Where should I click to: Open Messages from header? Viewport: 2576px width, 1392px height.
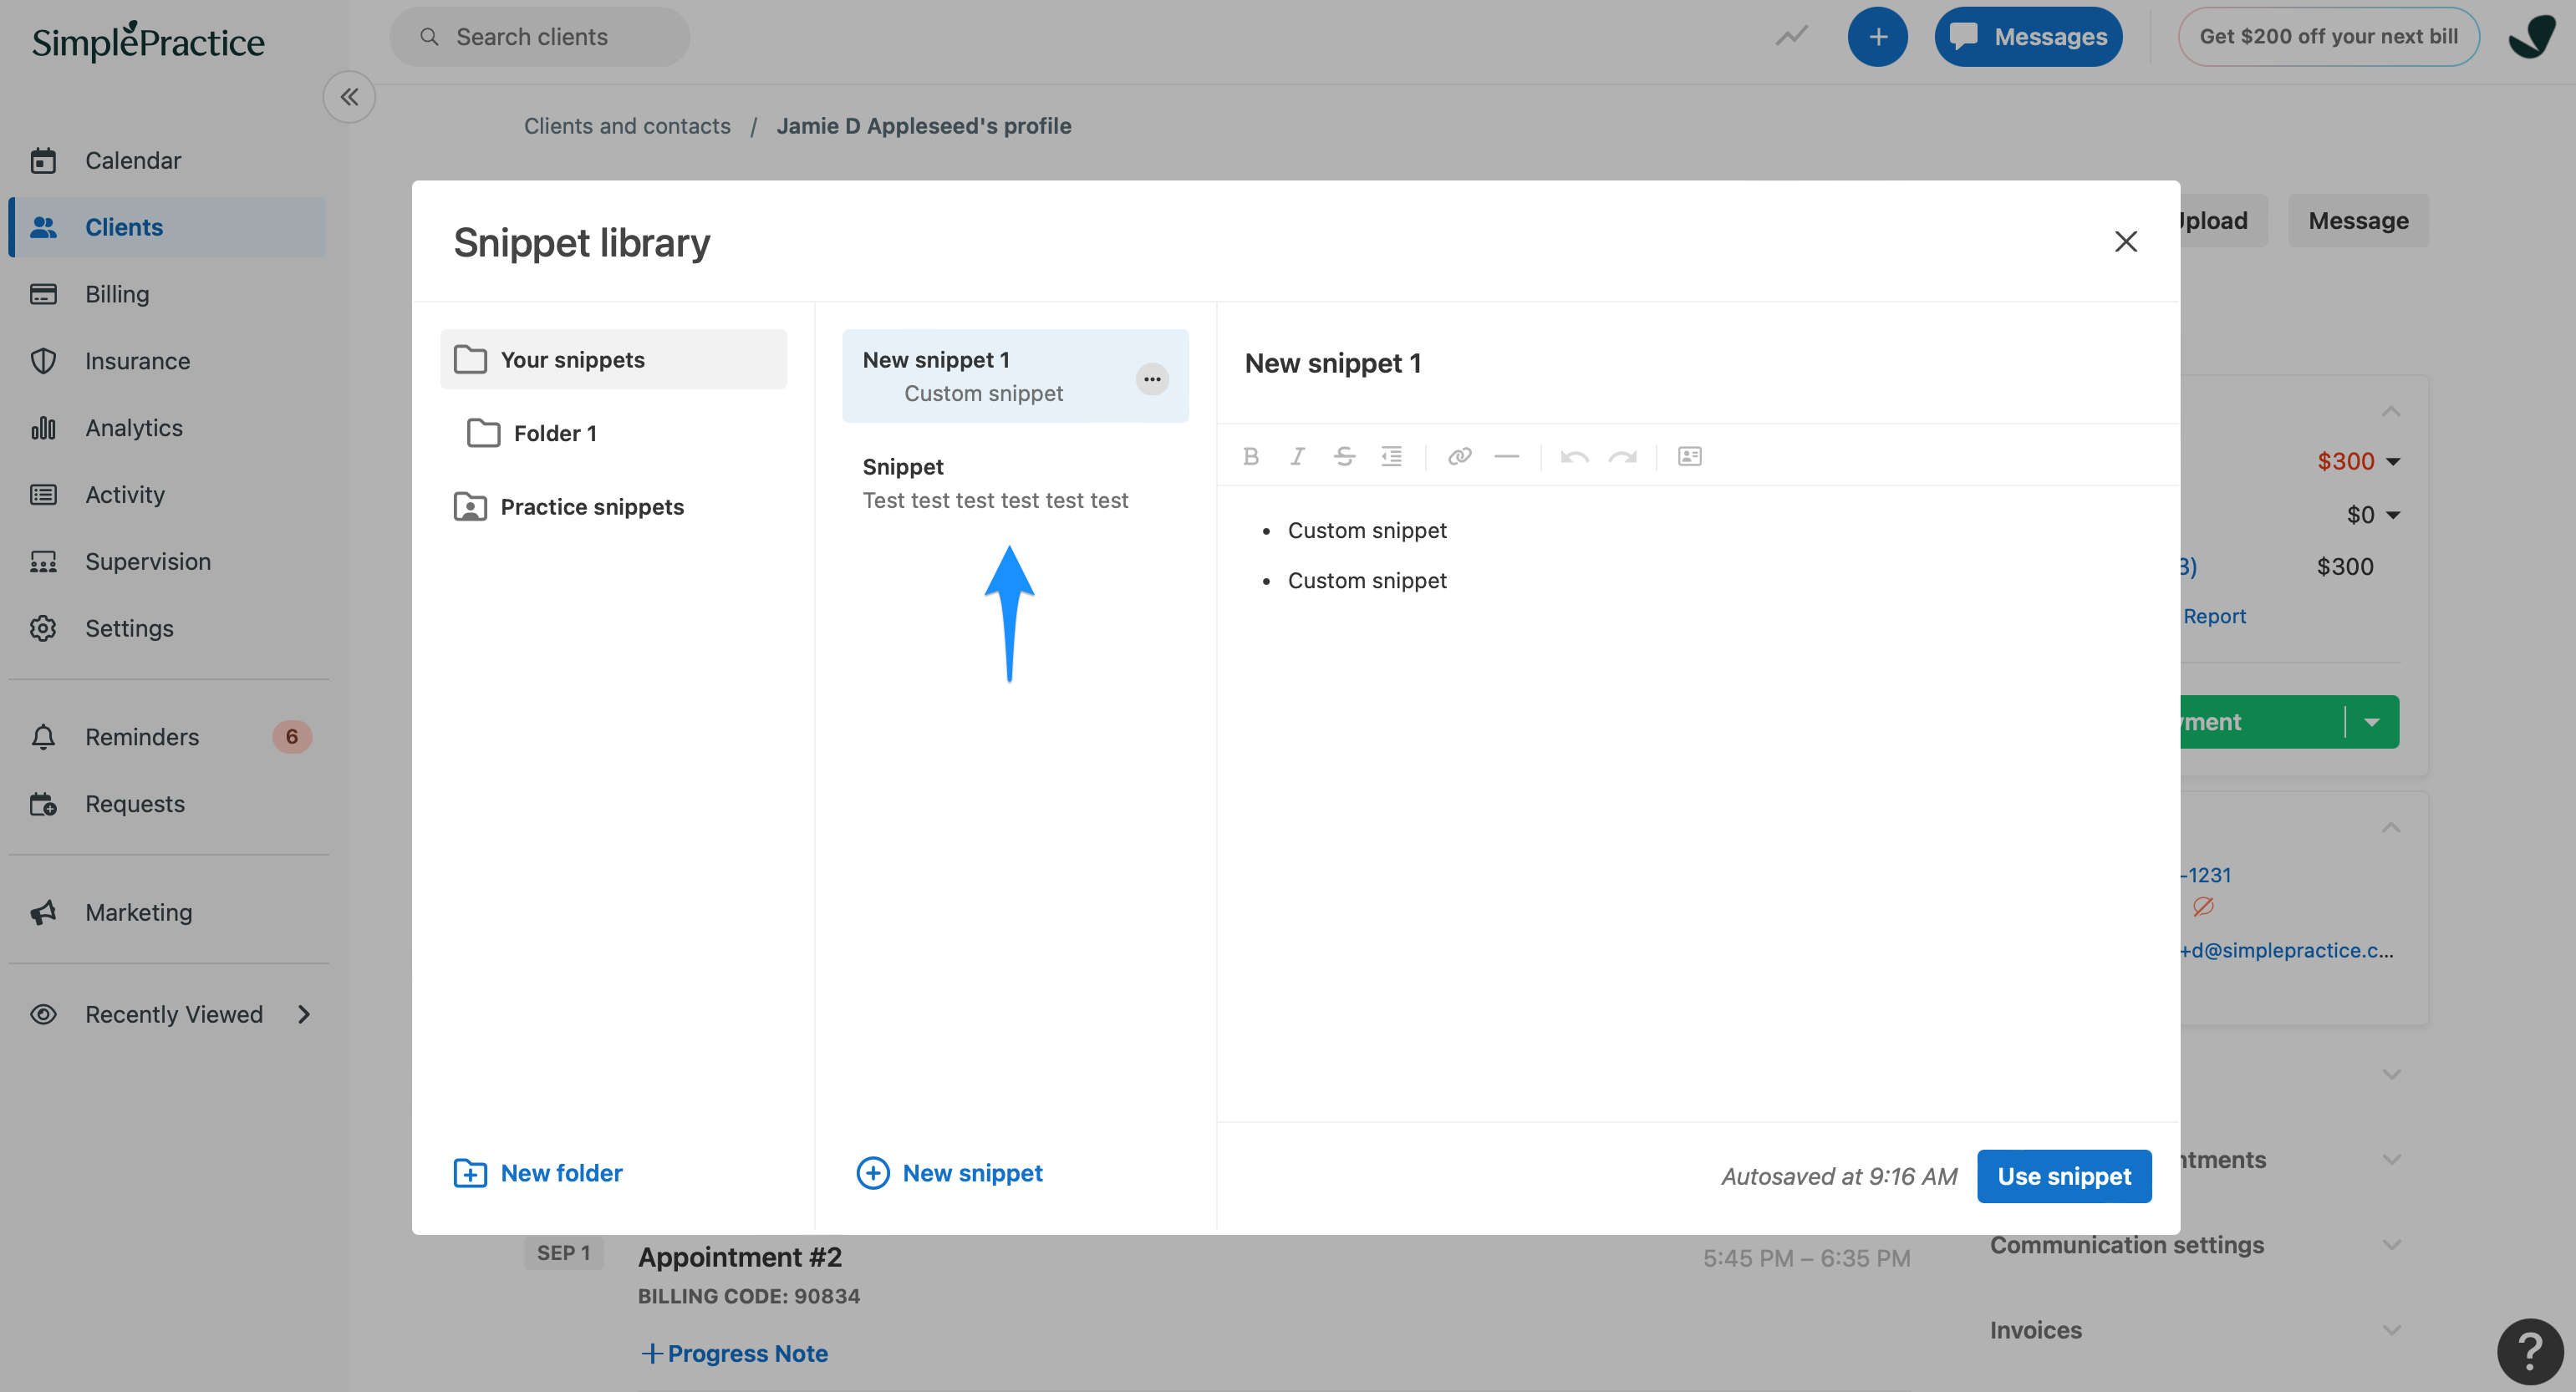[2028, 37]
